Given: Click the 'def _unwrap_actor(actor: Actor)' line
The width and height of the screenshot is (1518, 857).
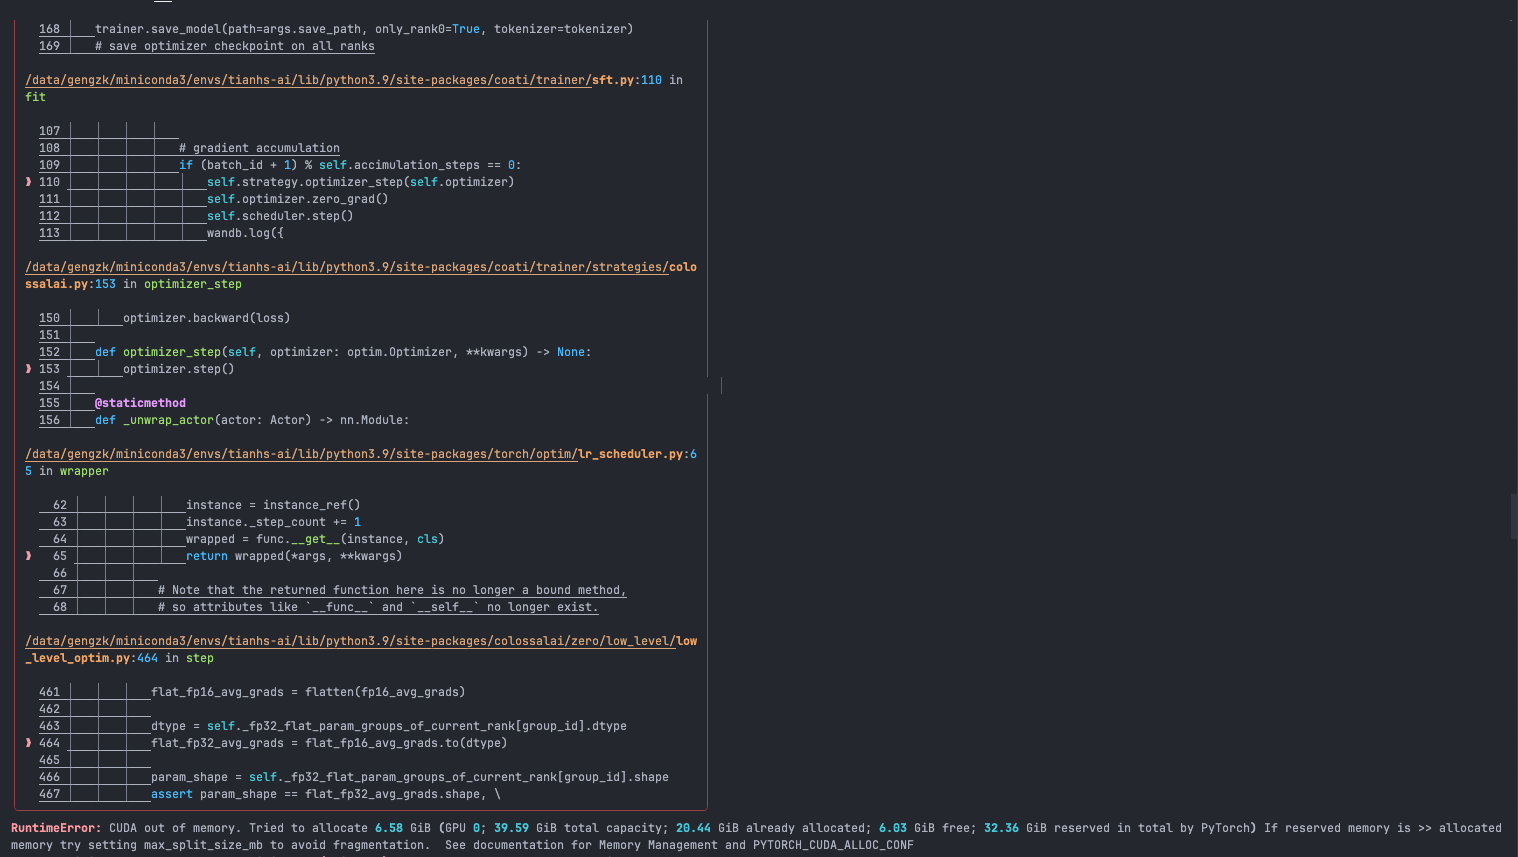Looking at the screenshot, I should coord(252,420).
